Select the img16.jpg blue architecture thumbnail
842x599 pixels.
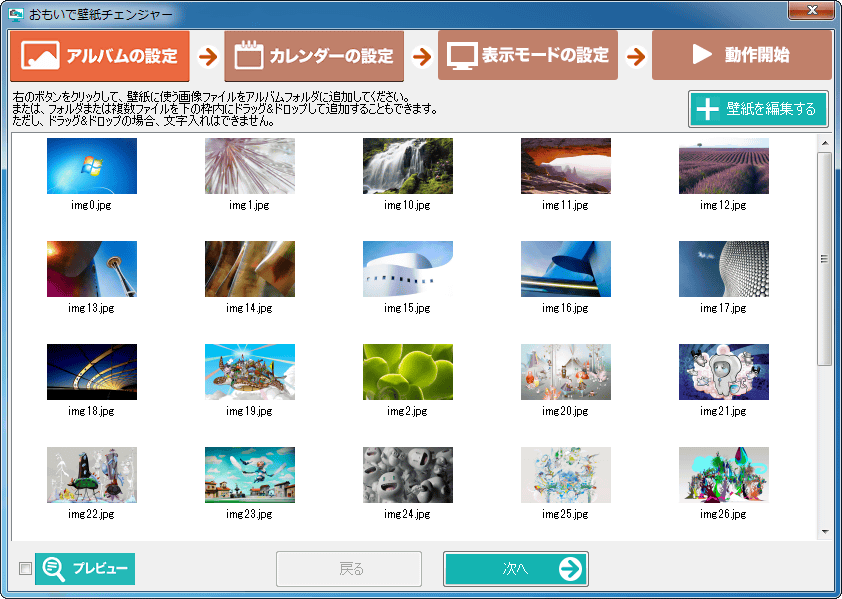[565, 269]
